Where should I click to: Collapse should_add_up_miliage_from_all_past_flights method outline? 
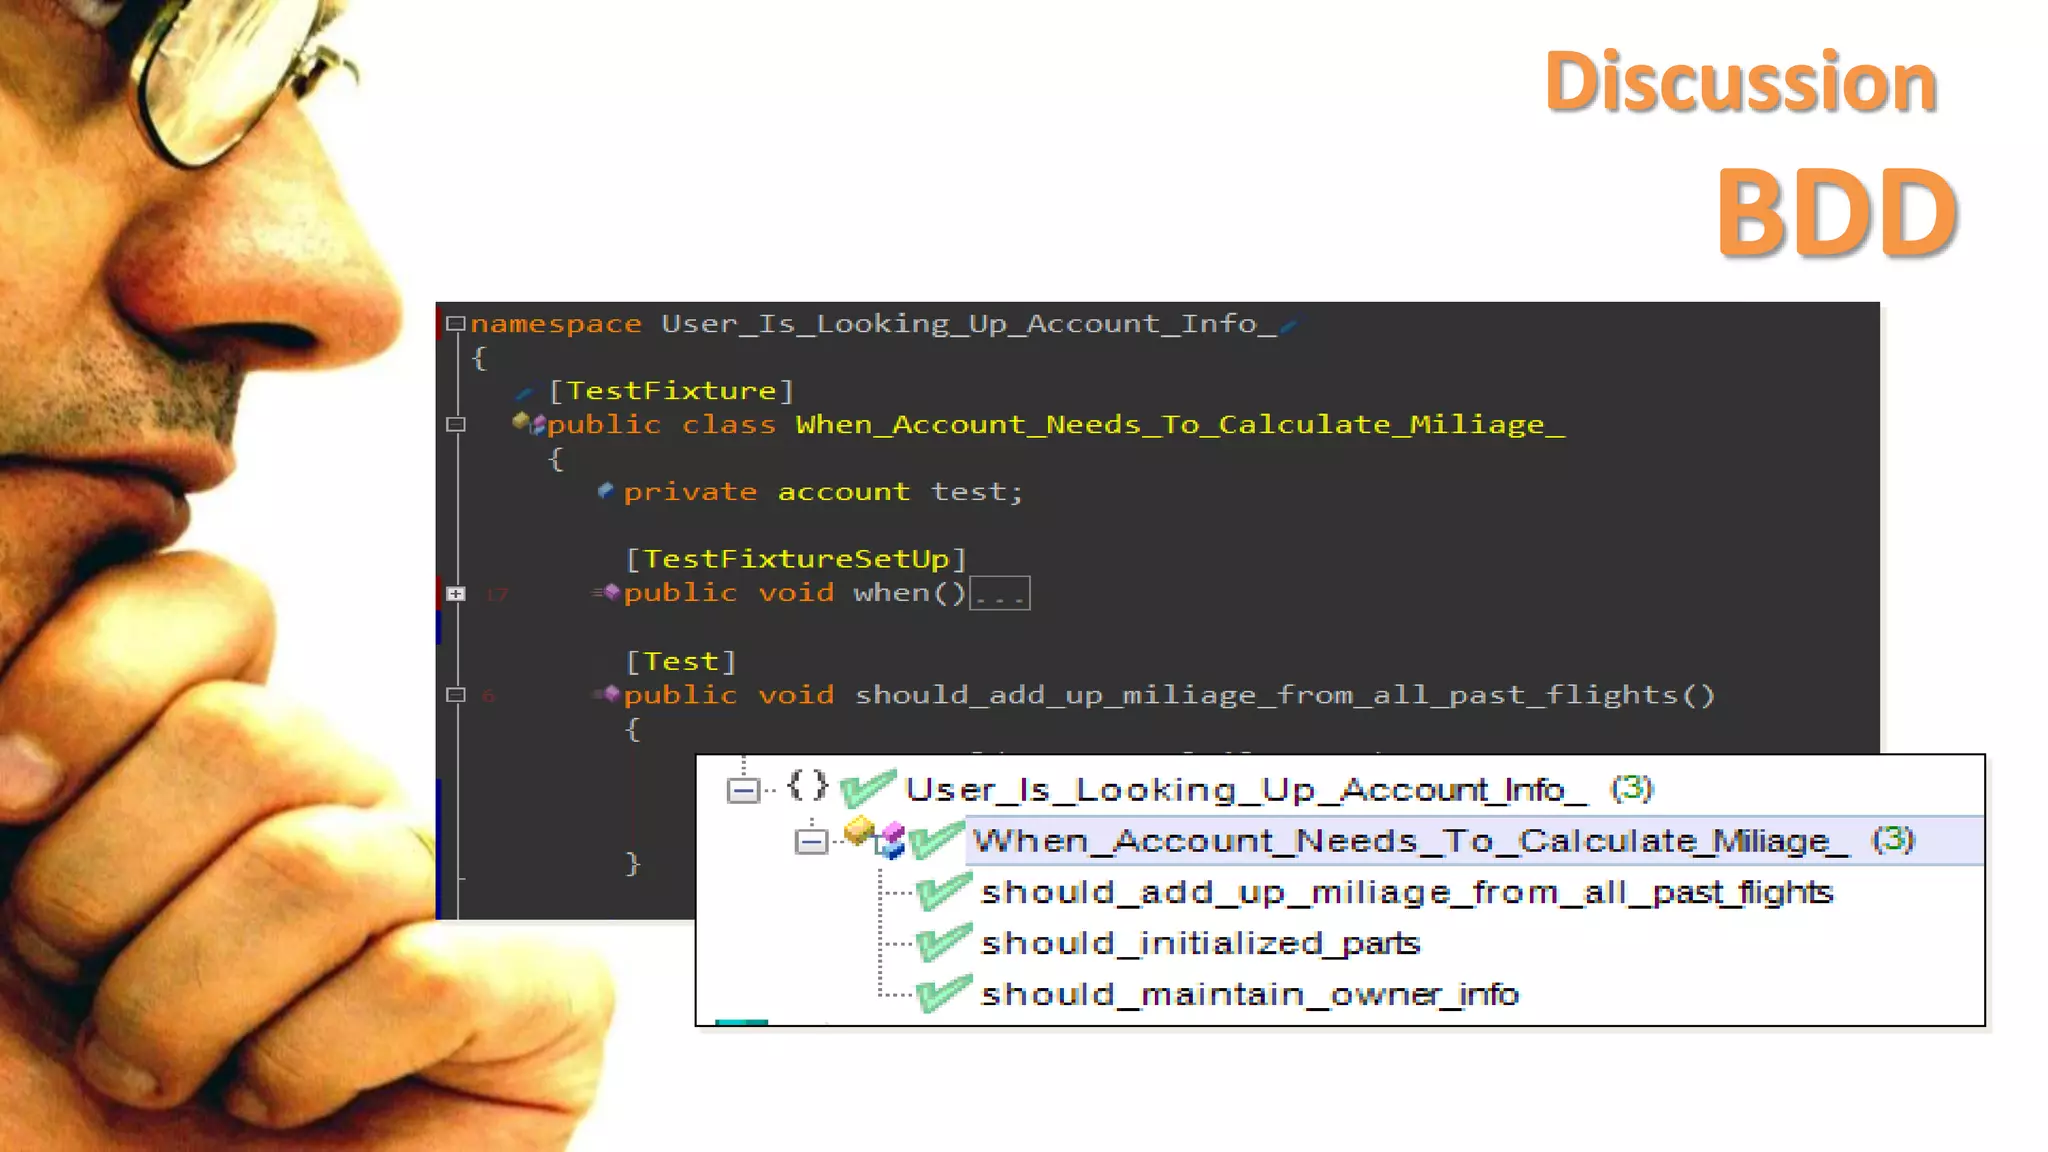pyautogui.click(x=456, y=695)
